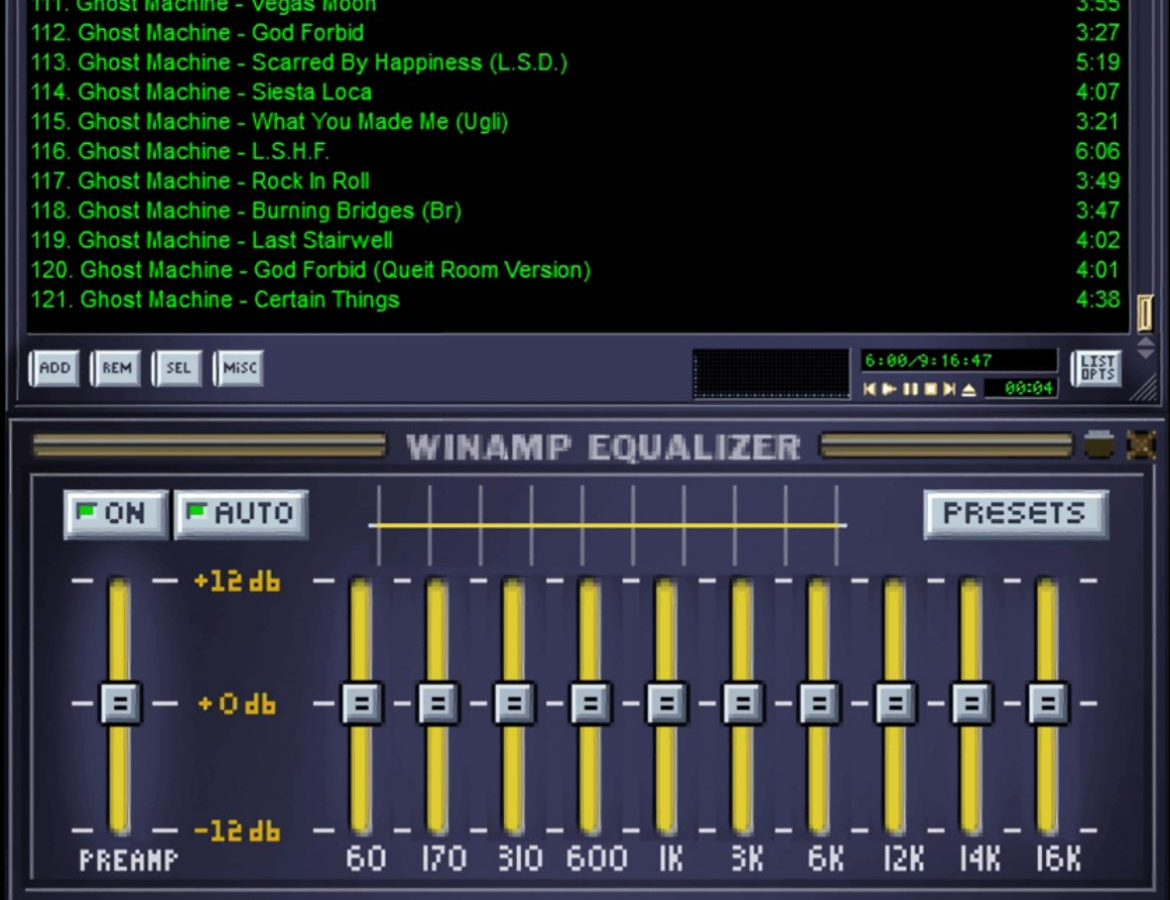The height and width of the screenshot is (900, 1170).
Task: Click the 12K band slider handle
Action: [x=895, y=702]
